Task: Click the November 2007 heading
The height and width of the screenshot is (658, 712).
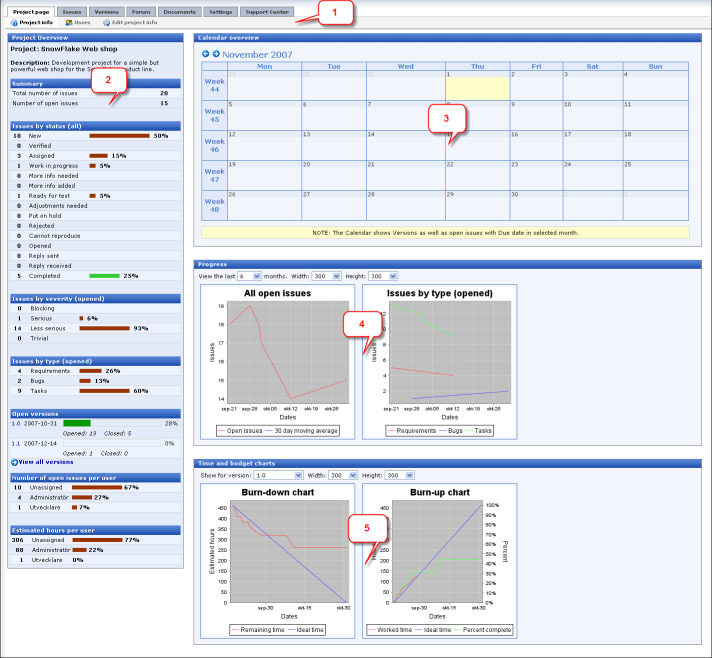Action: 257,54
